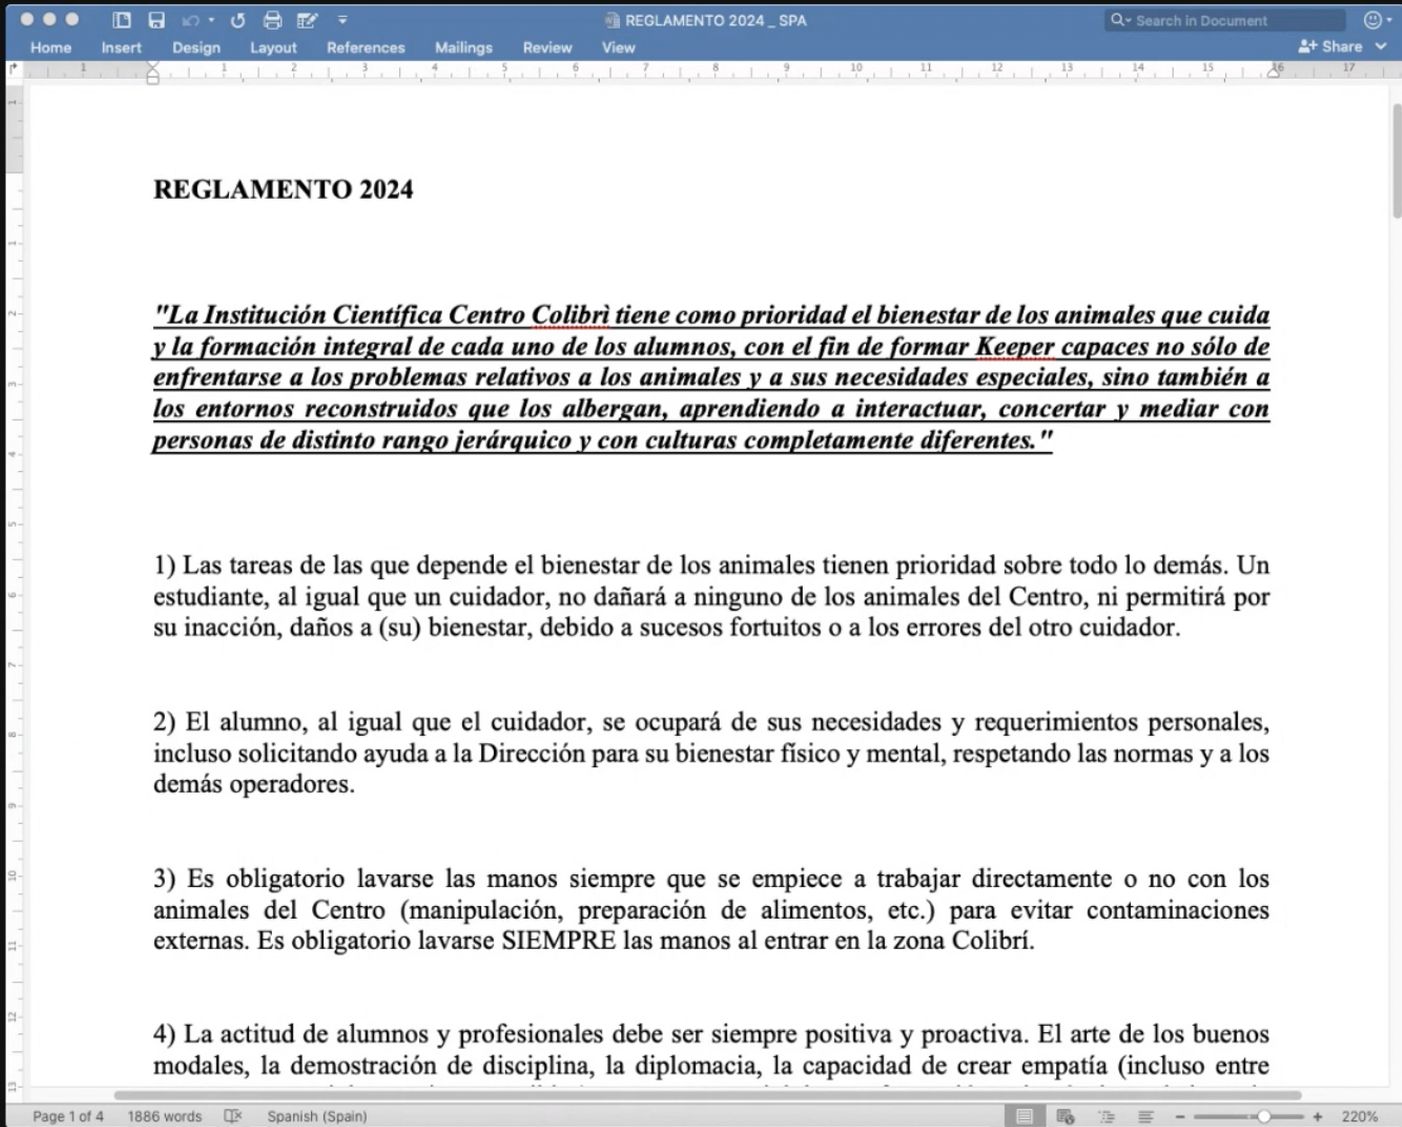The width and height of the screenshot is (1402, 1127).
Task: Click the 220% zoom level
Action: click(x=1359, y=1116)
